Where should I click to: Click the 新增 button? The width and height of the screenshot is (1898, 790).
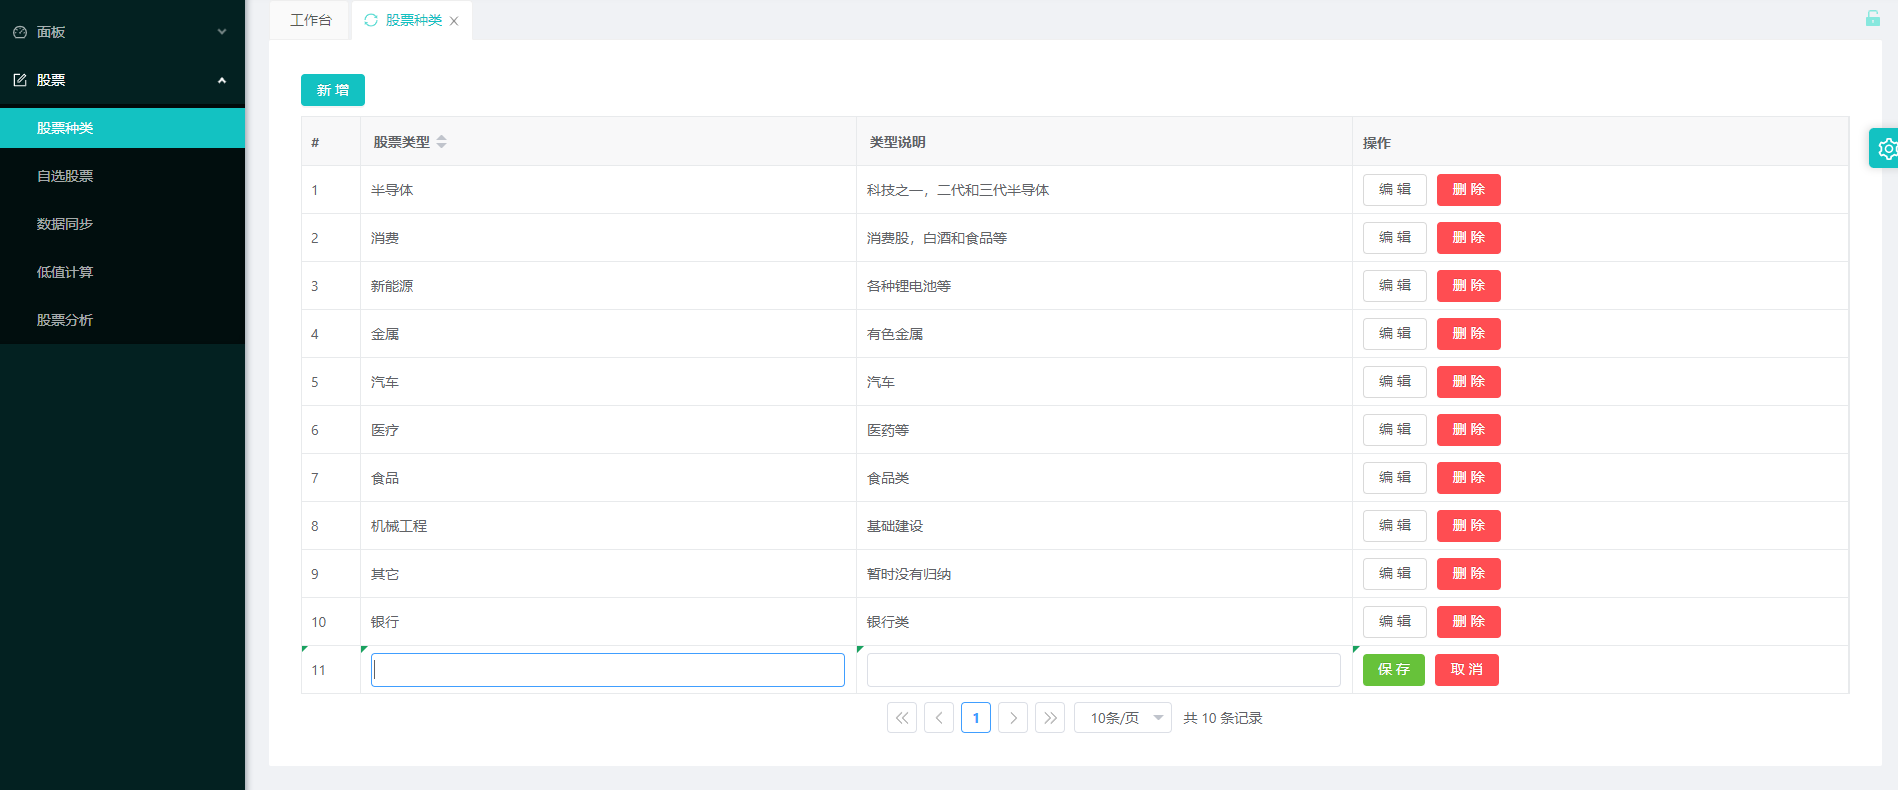tap(333, 90)
